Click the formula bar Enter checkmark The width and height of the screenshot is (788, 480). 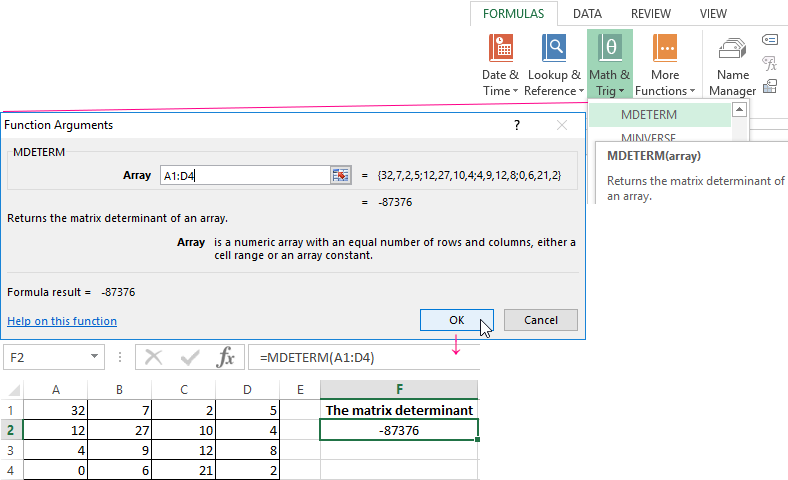tap(190, 357)
